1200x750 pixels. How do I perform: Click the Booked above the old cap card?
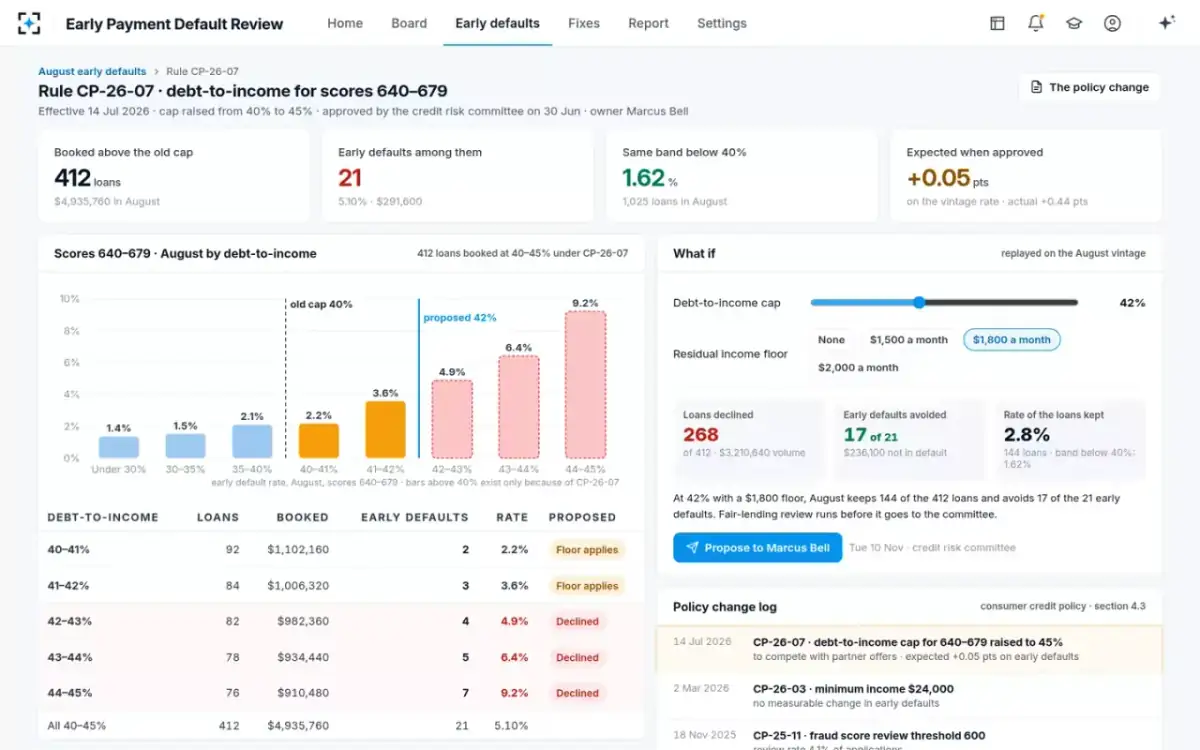tap(174, 176)
